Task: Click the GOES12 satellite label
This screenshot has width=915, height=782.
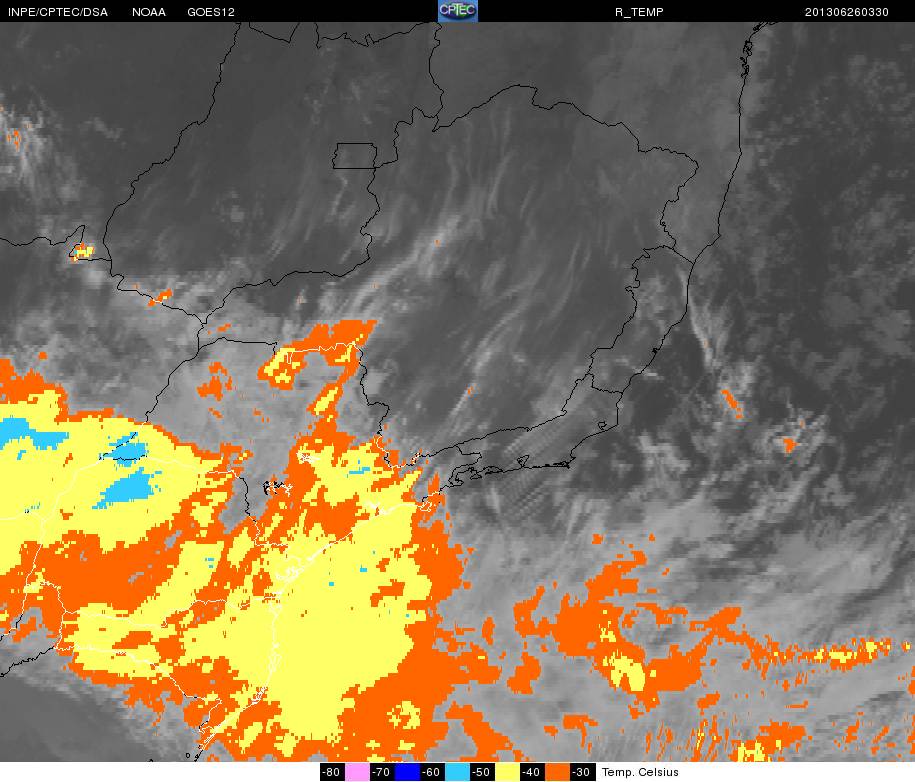Action: [x=212, y=12]
